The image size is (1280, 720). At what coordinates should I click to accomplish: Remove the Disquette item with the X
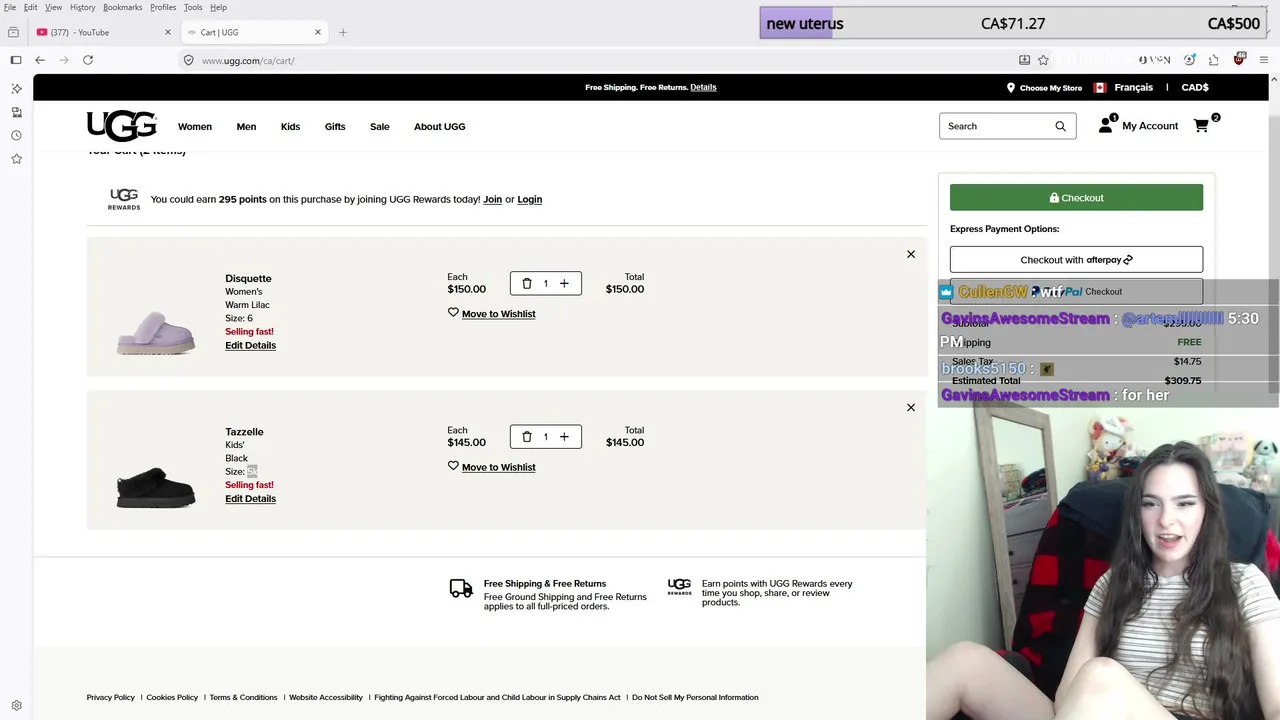pos(911,254)
